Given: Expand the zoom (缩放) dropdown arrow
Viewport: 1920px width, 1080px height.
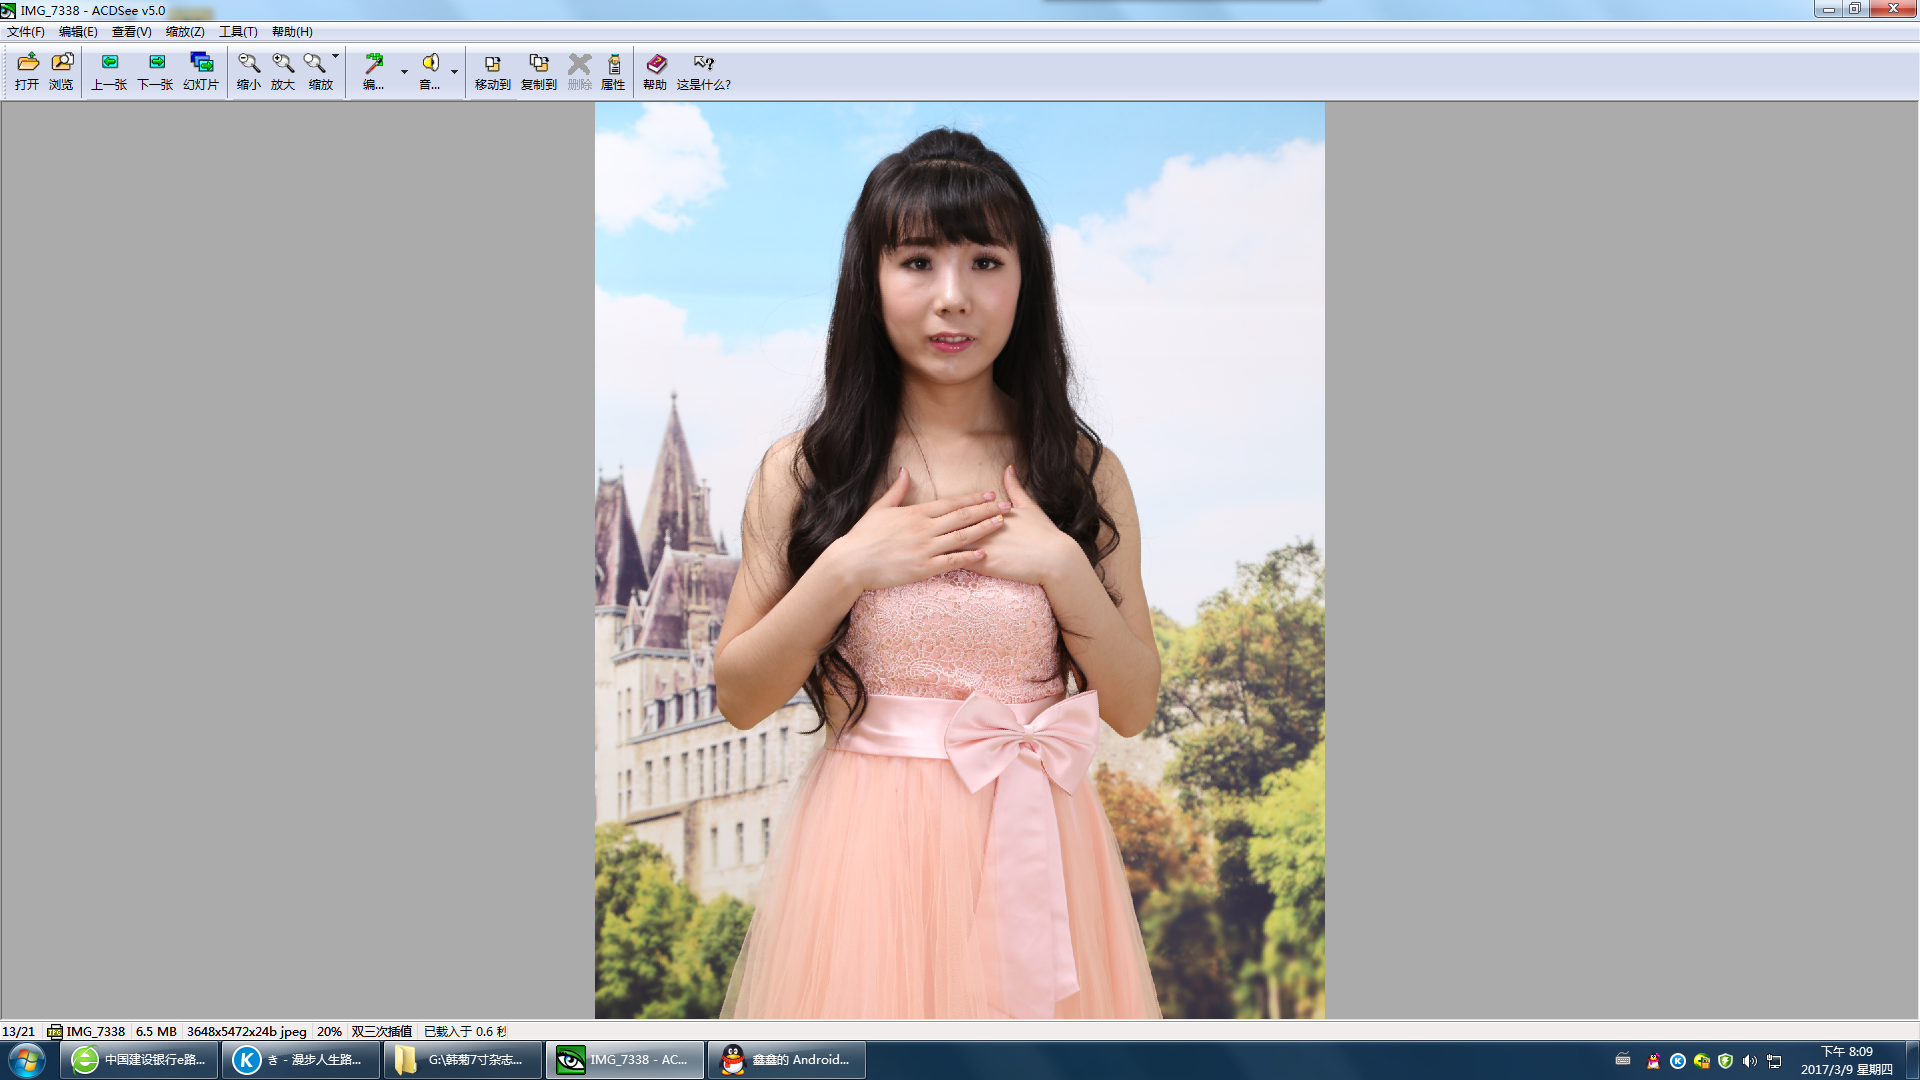Looking at the screenshot, I should [336, 56].
